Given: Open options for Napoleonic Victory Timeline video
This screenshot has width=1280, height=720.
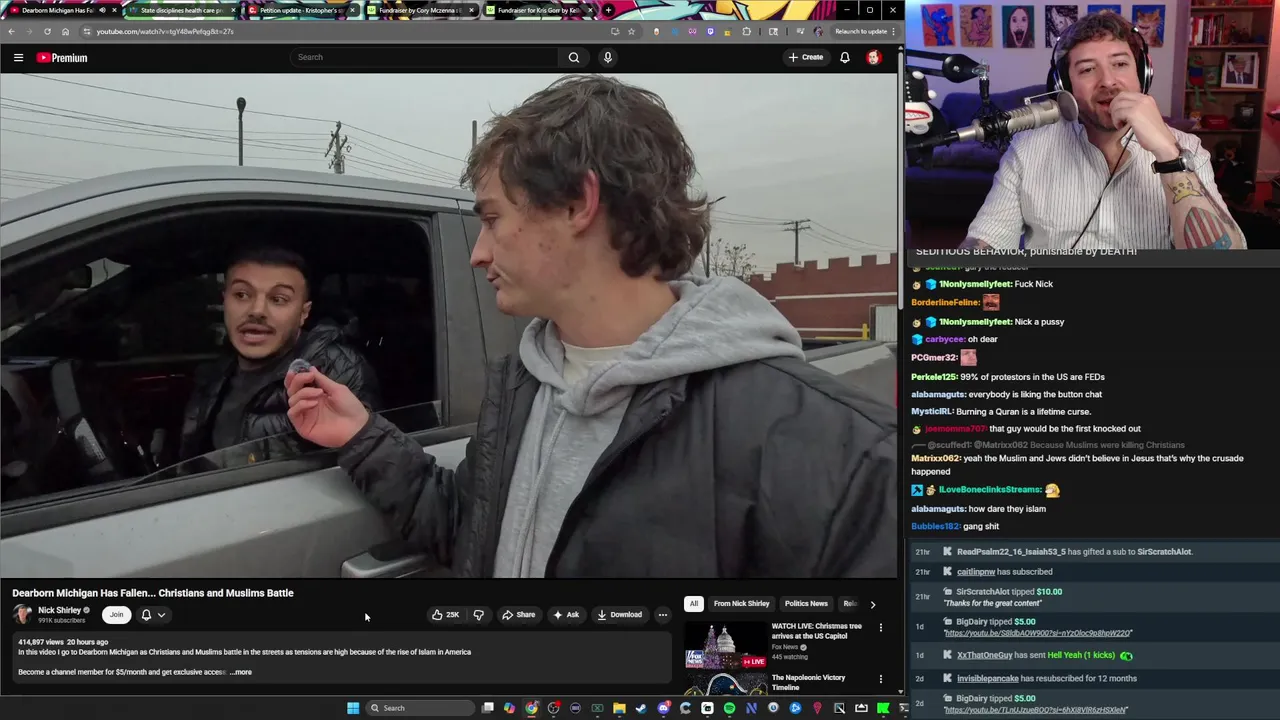Looking at the screenshot, I should click(881, 679).
